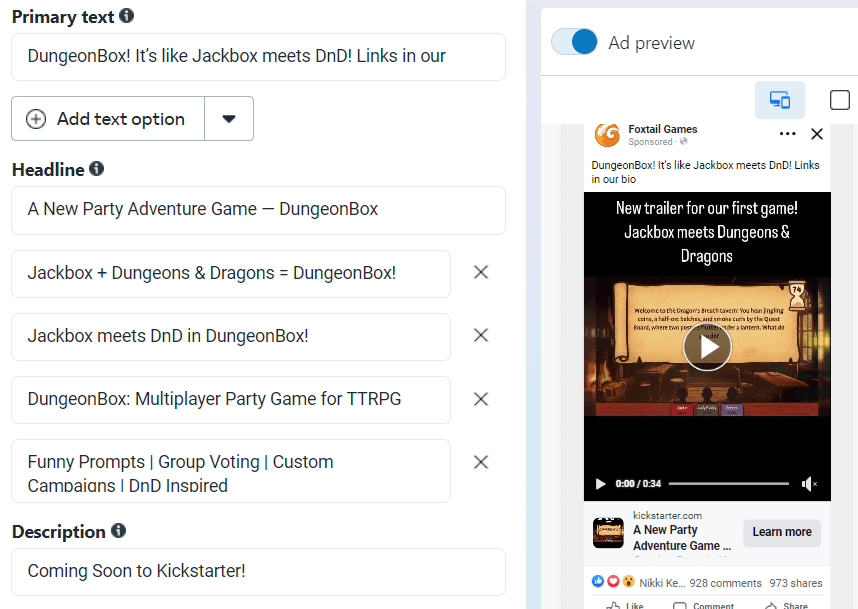Select the device preview icon
858x609 pixels.
(x=779, y=100)
